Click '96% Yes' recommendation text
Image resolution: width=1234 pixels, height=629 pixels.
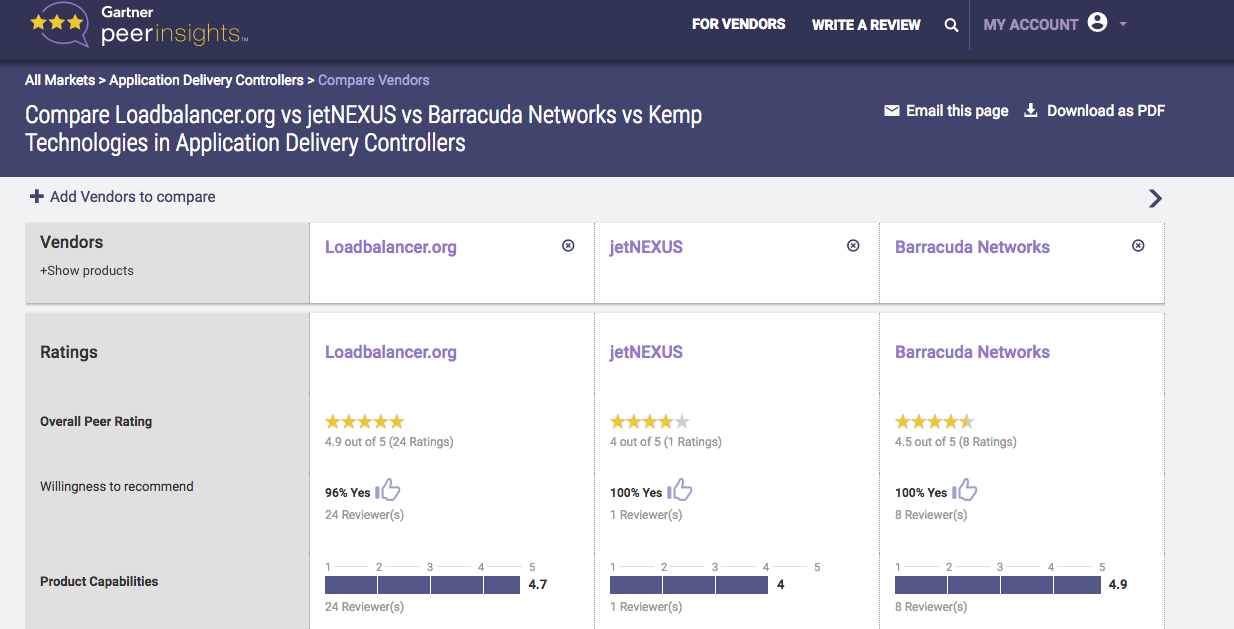(348, 493)
